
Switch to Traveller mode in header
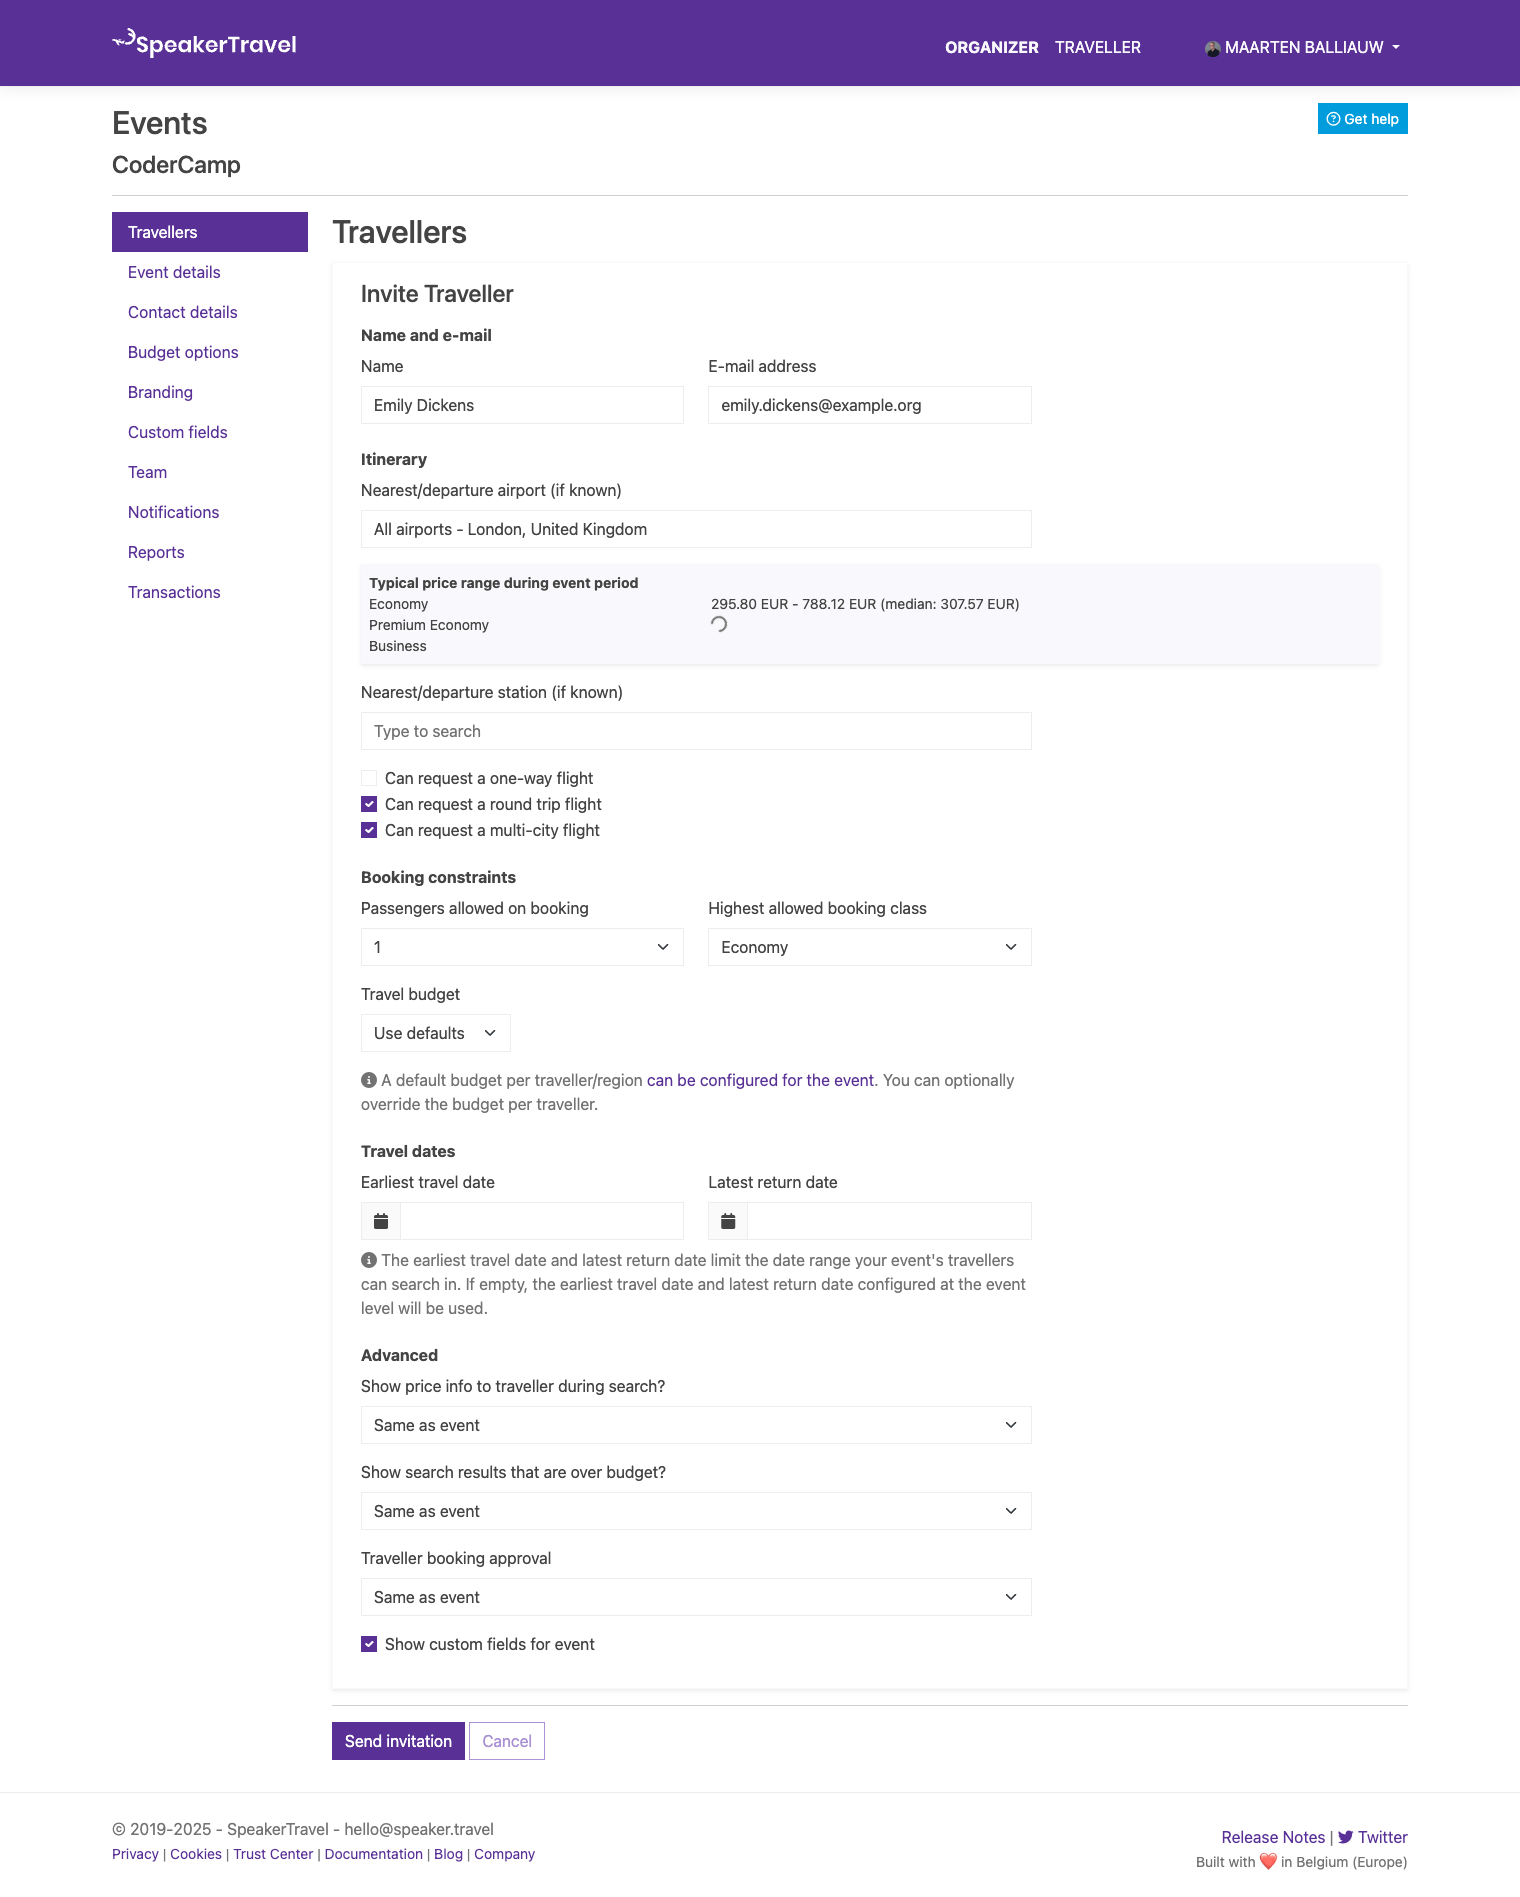[1097, 47]
